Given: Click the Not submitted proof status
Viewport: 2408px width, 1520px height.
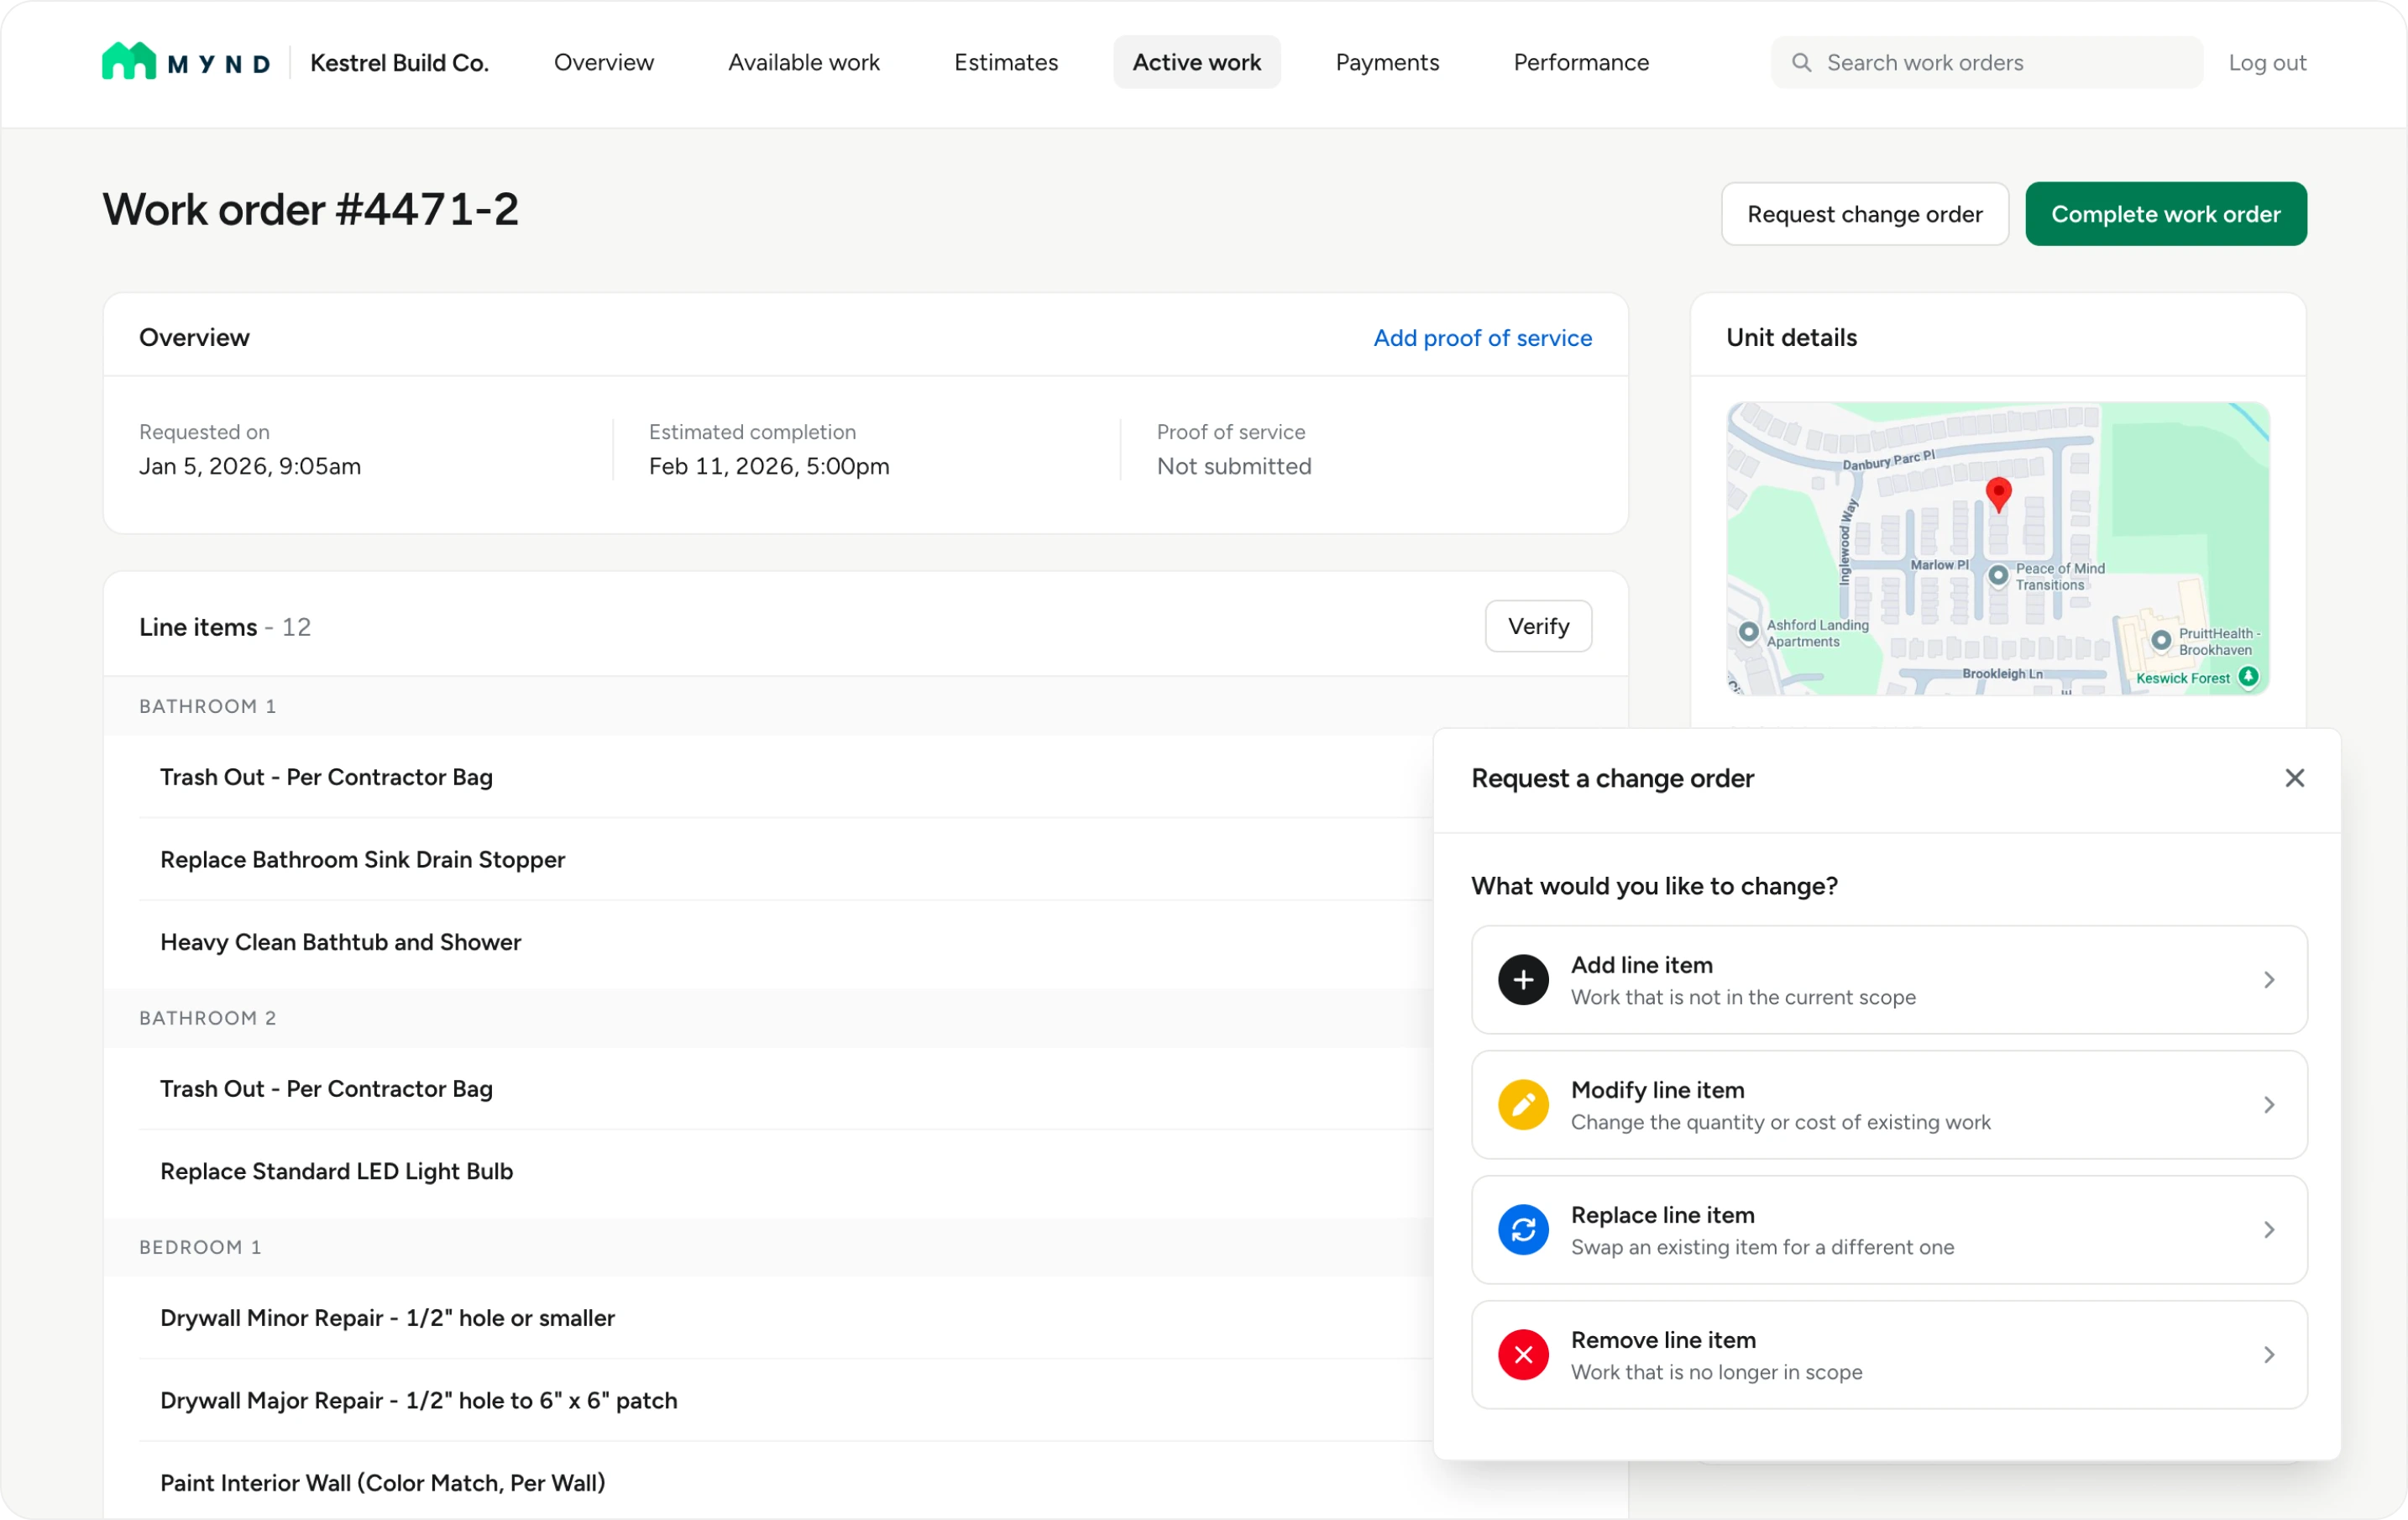Looking at the screenshot, I should point(1234,466).
